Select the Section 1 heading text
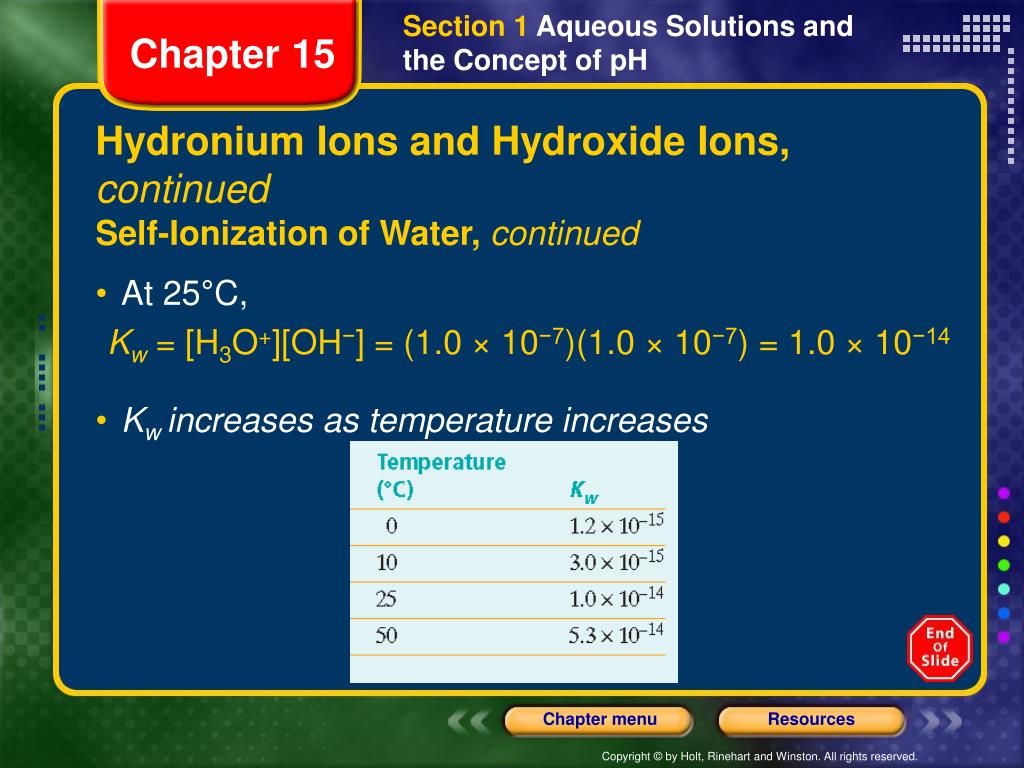Image resolution: width=1024 pixels, height=768 pixels. [628, 43]
